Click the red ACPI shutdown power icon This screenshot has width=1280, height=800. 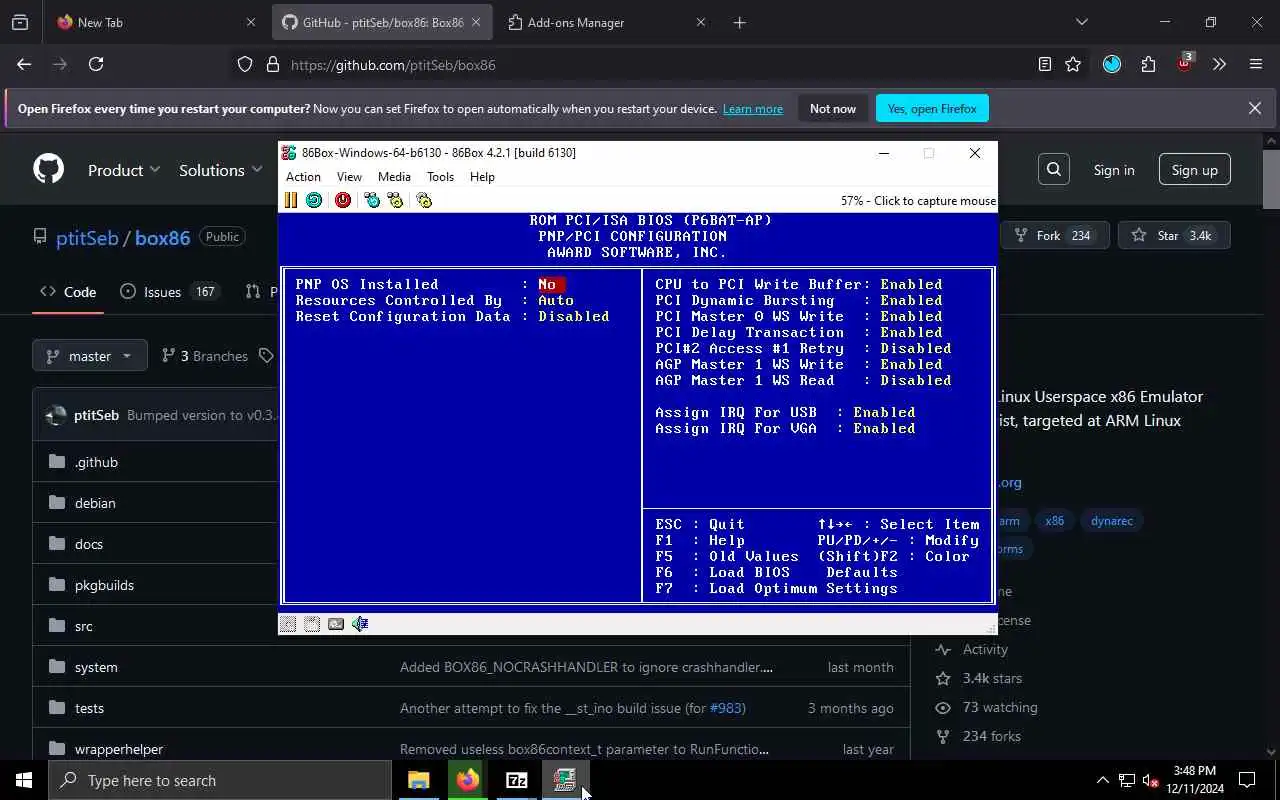[343, 200]
